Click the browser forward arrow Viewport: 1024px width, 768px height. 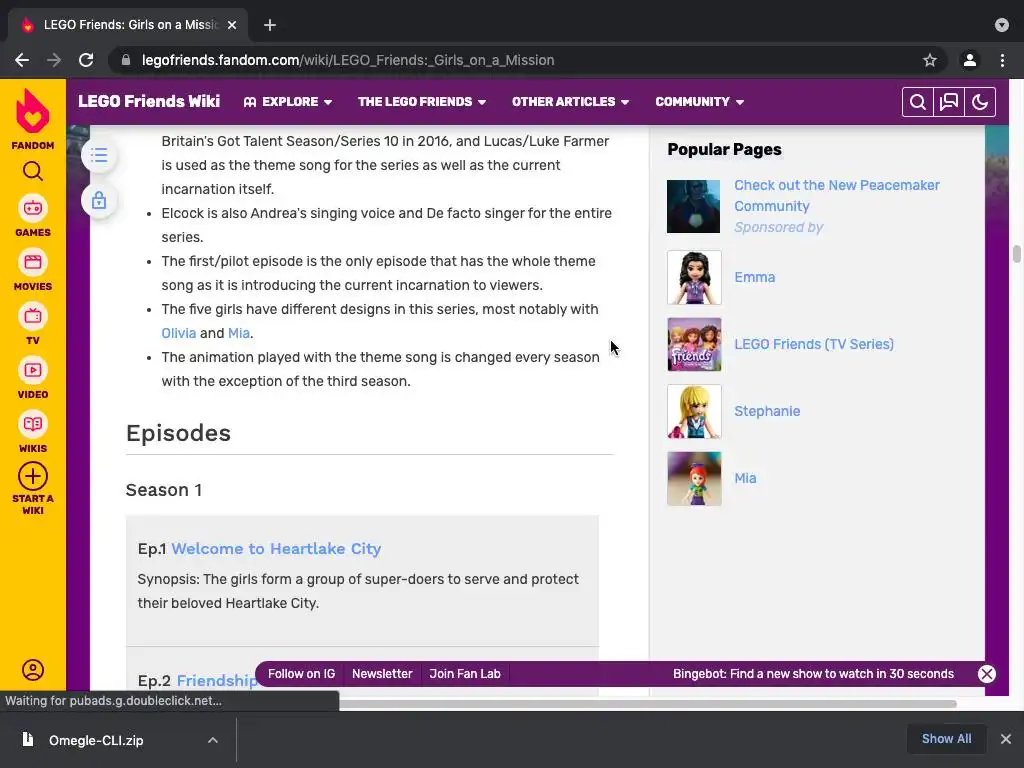[54, 60]
